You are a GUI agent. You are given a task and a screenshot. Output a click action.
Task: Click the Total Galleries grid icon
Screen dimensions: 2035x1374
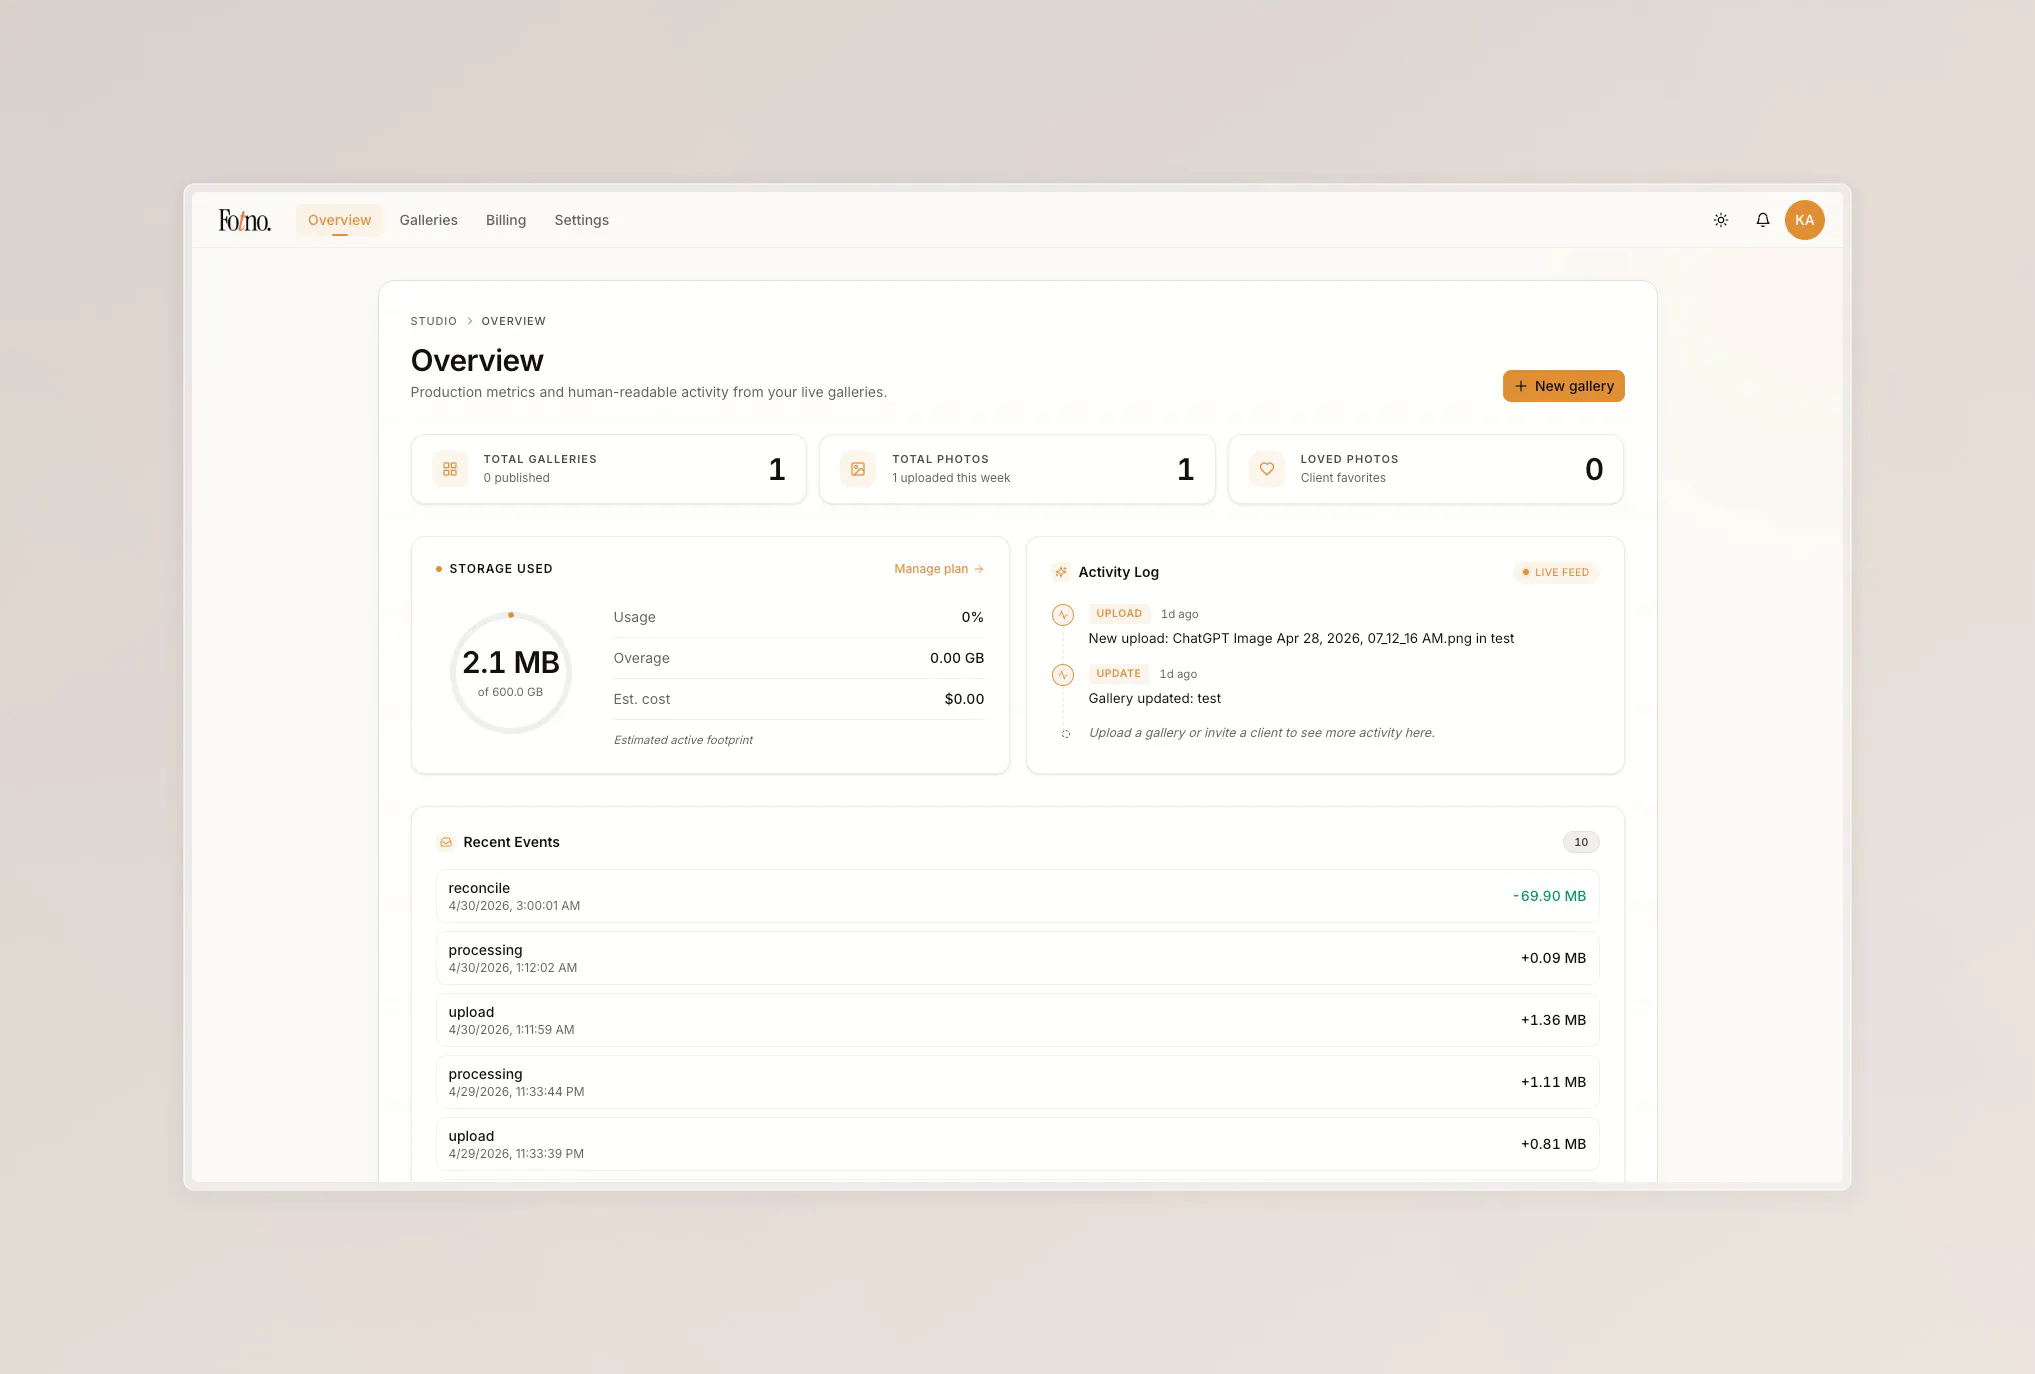[x=450, y=469]
